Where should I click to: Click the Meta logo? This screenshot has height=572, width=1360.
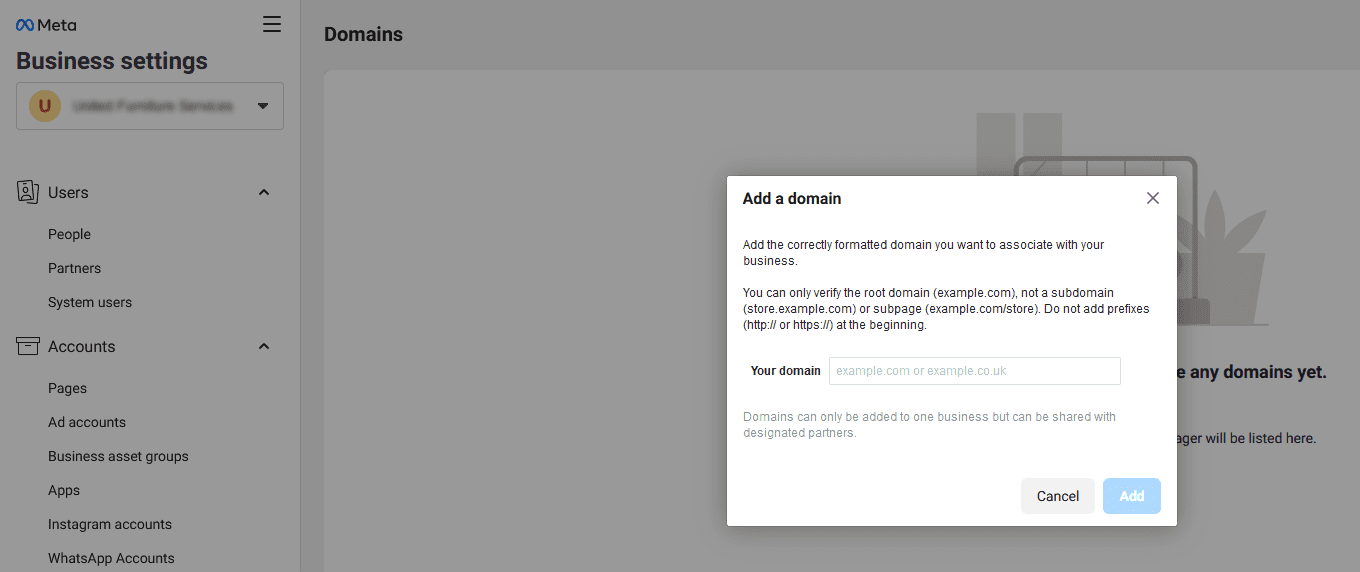tap(46, 25)
